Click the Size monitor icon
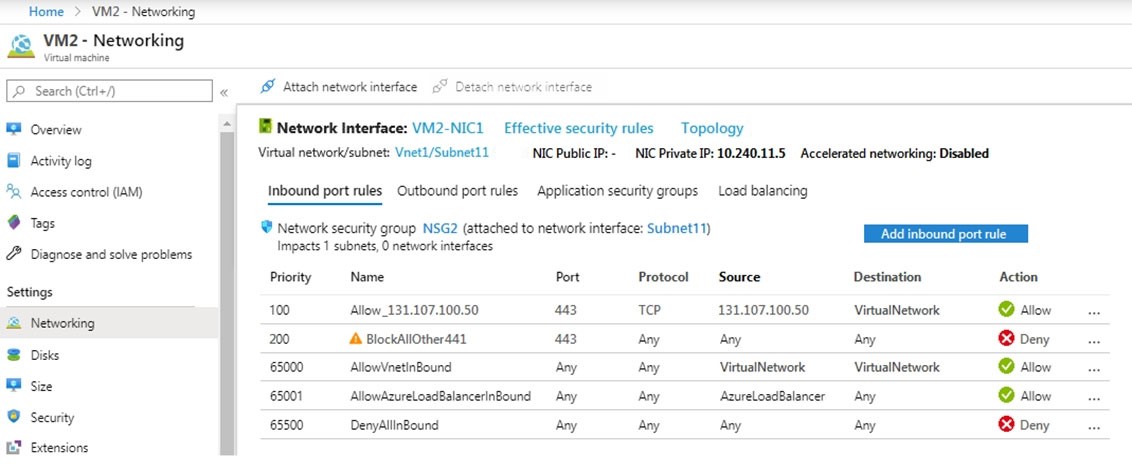Image resolution: width=1132 pixels, height=464 pixels. point(14,386)
